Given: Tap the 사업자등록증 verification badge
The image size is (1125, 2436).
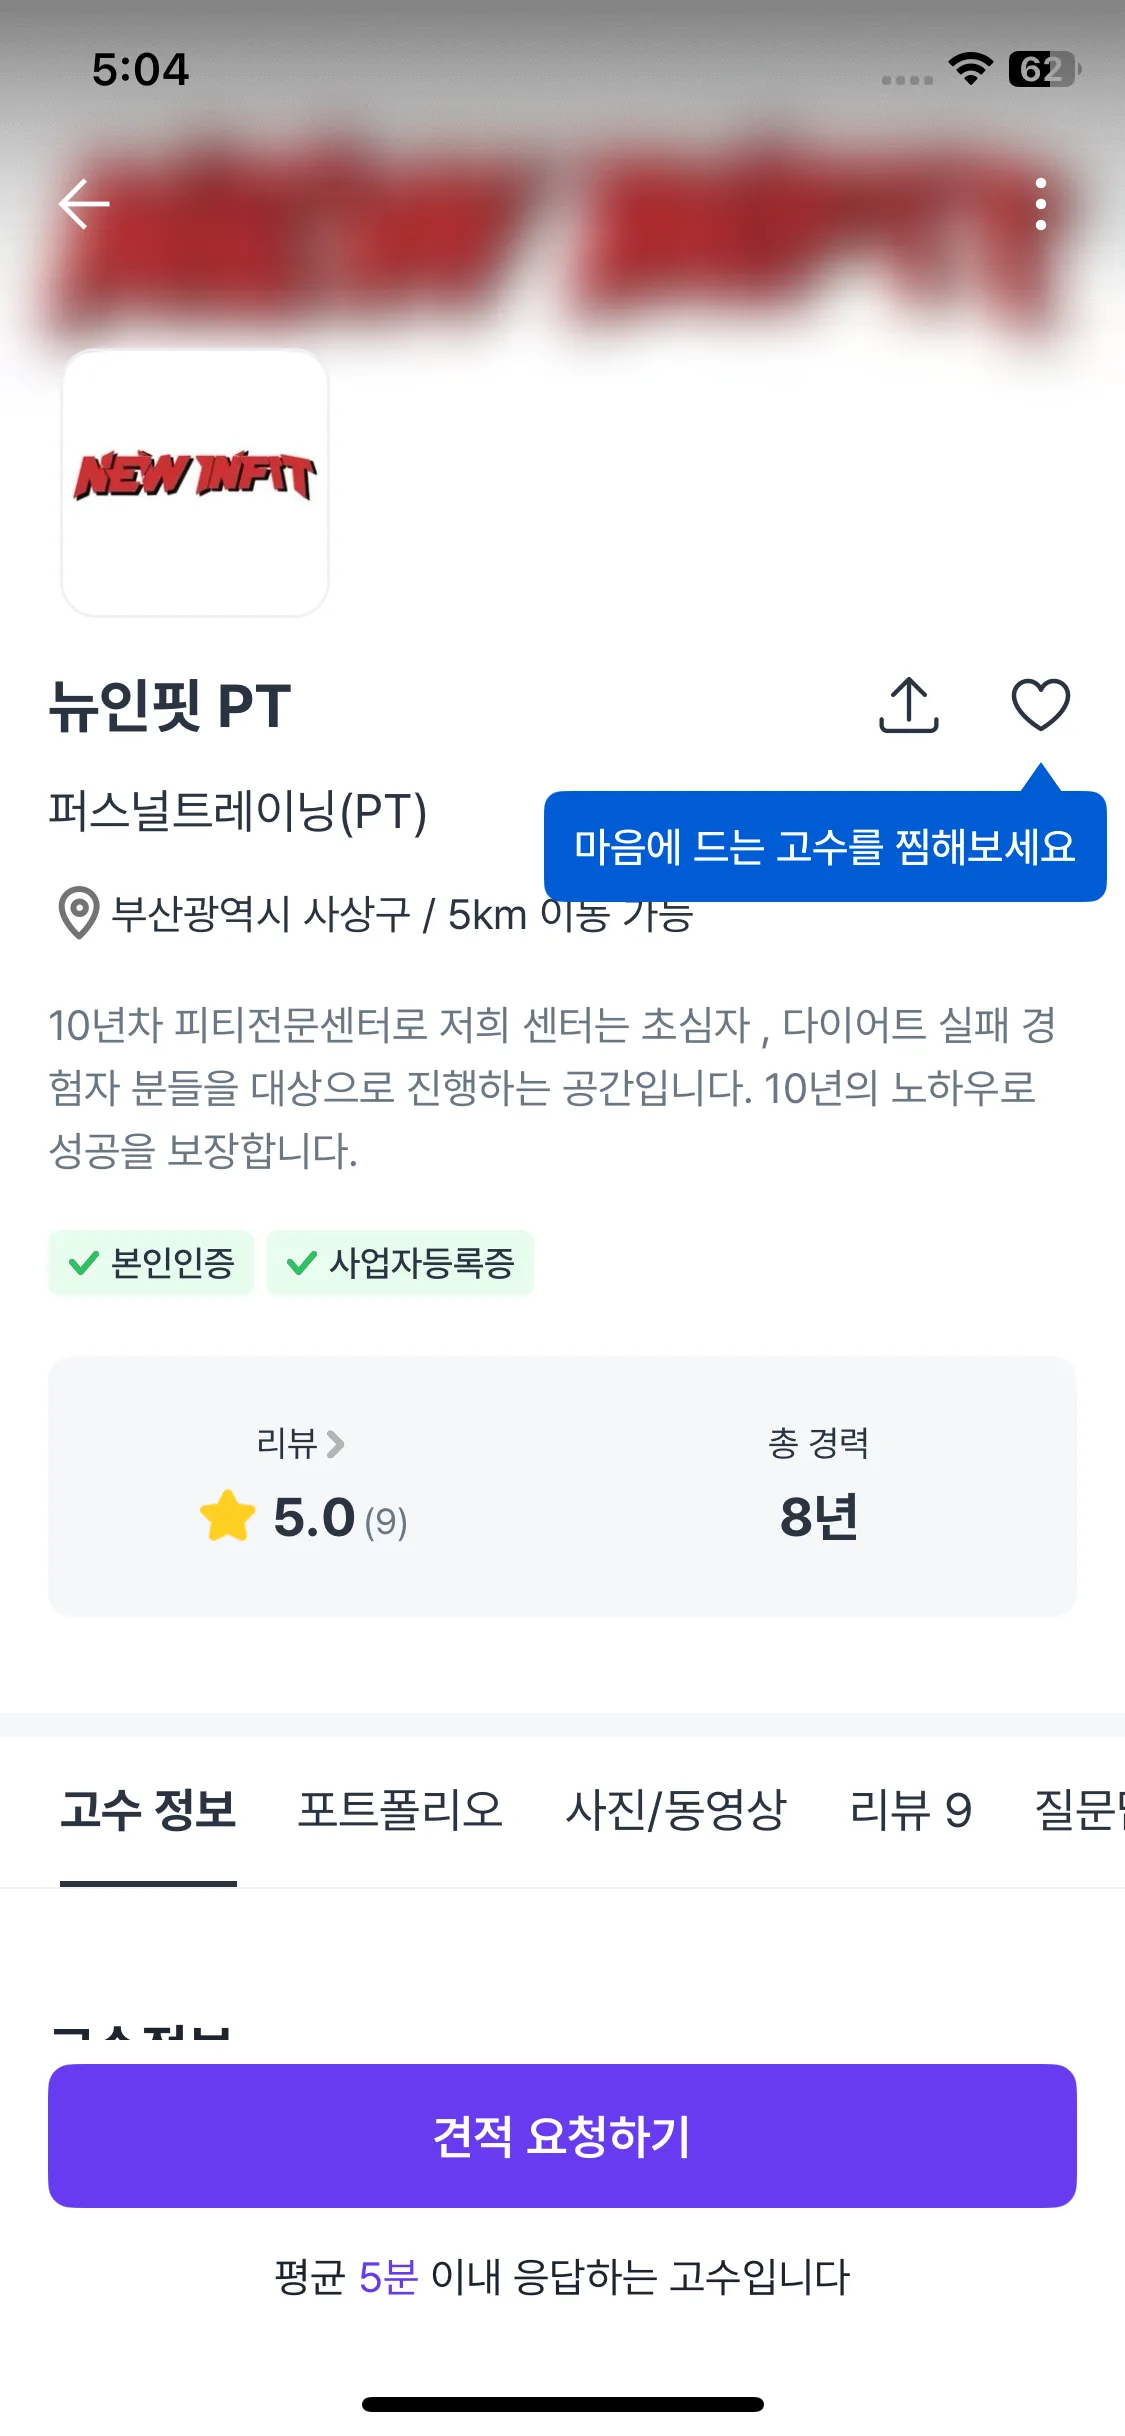Looking at the screenshot, I should [400, 1263].
